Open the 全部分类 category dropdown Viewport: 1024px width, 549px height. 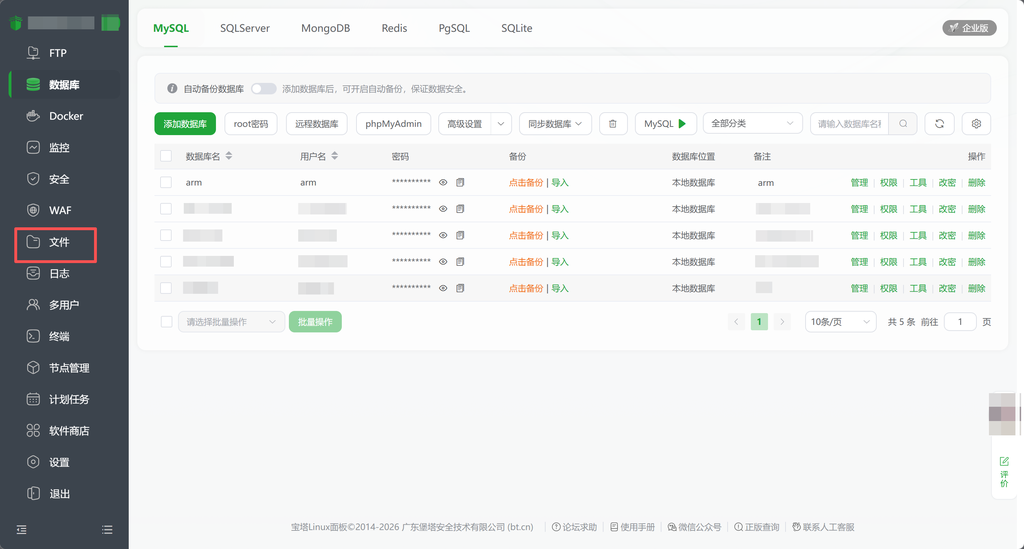752,123
